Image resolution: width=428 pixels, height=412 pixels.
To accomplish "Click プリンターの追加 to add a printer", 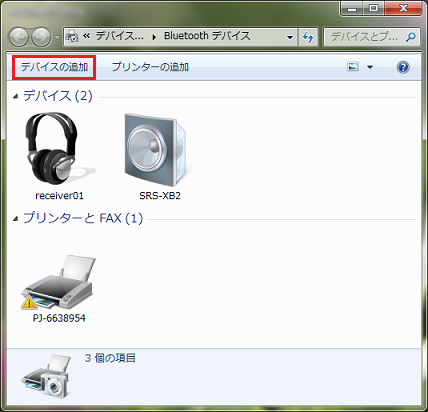I will [x=150, y=67].
